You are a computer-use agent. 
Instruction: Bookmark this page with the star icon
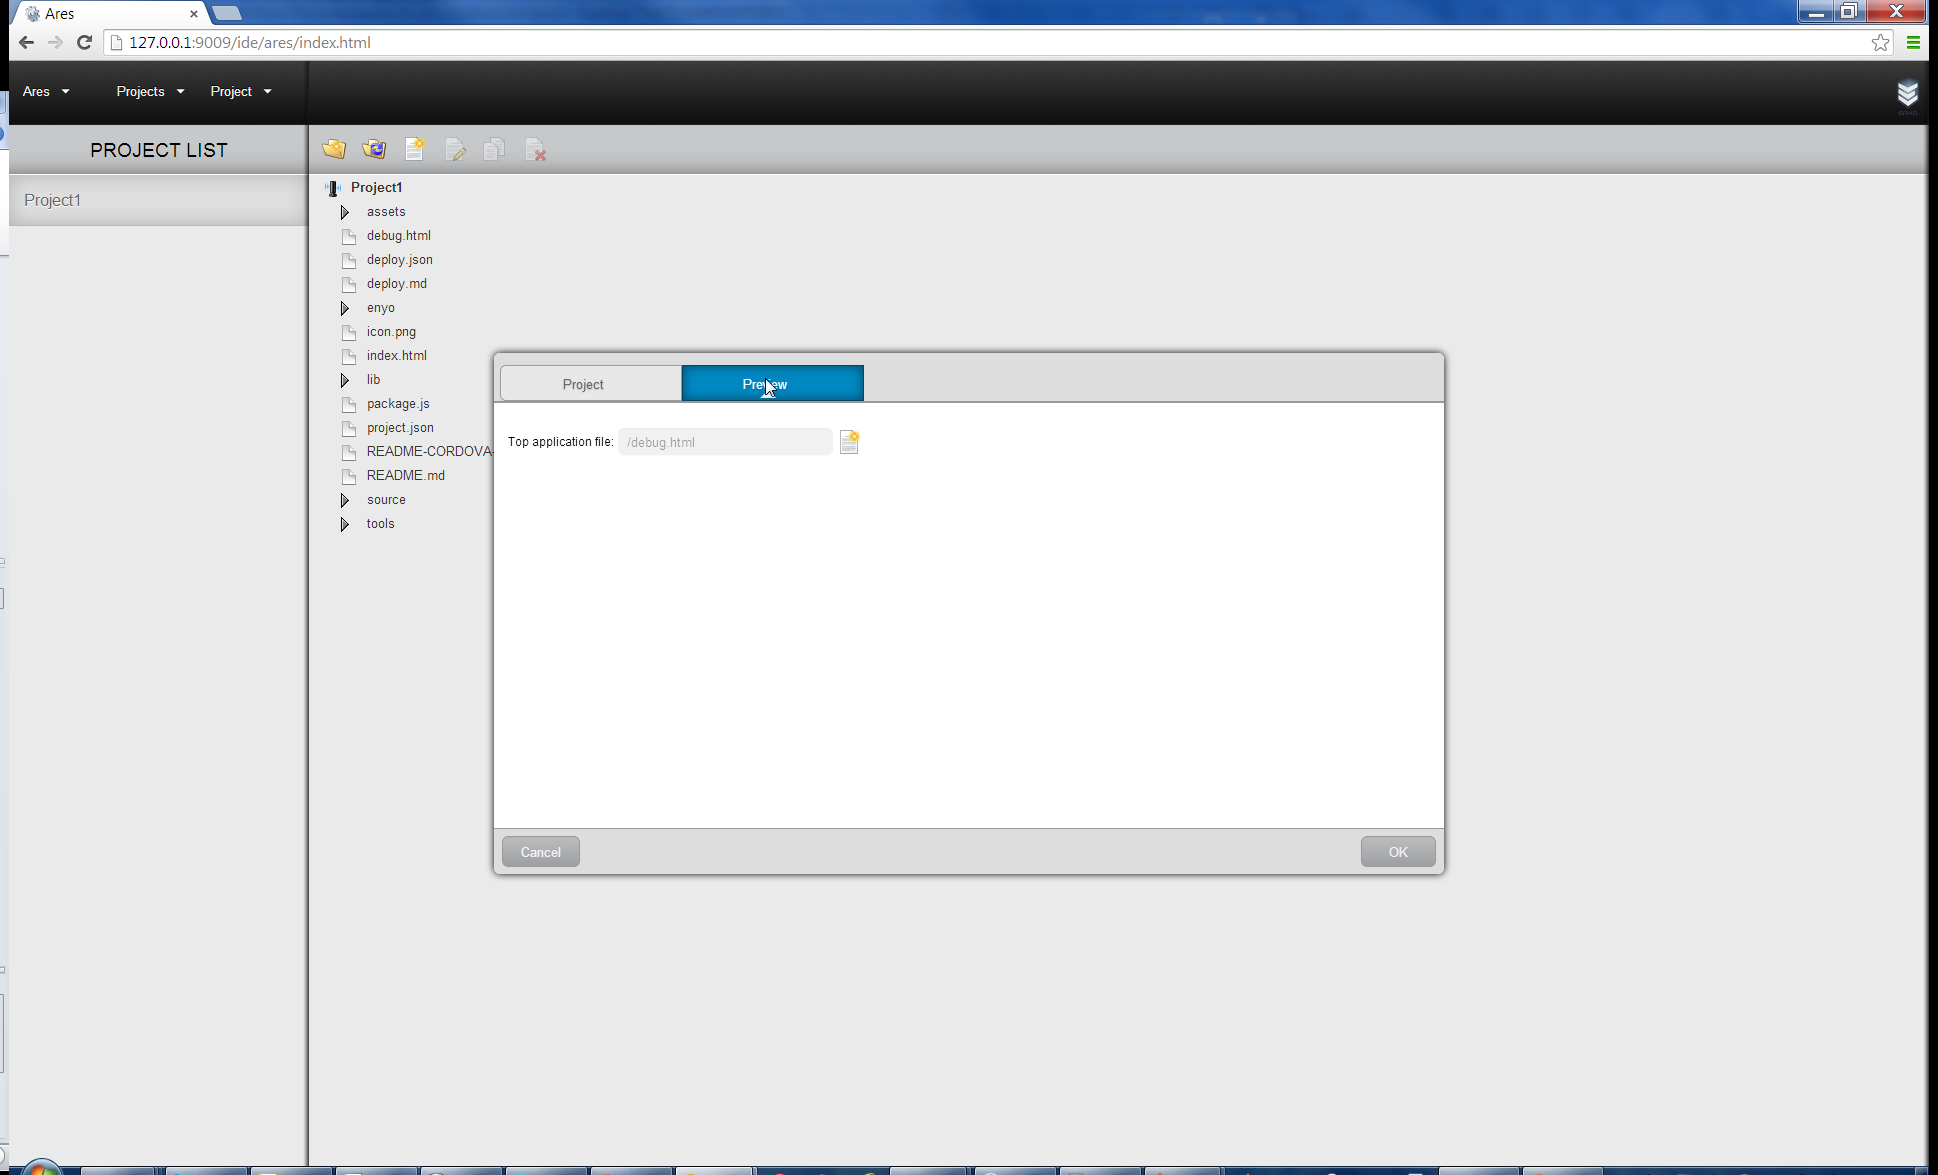[1881, 42]
